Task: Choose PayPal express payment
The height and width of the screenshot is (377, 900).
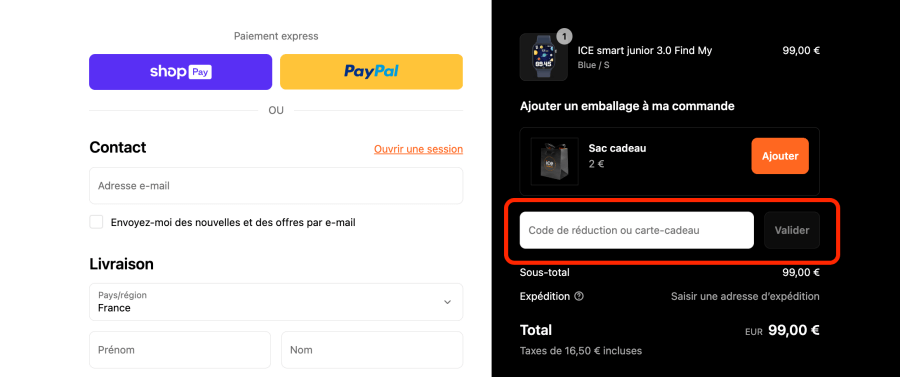Action: [371, 72]
